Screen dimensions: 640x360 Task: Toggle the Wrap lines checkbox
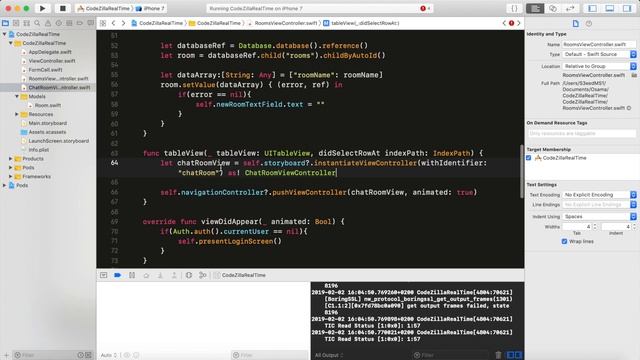564,242
